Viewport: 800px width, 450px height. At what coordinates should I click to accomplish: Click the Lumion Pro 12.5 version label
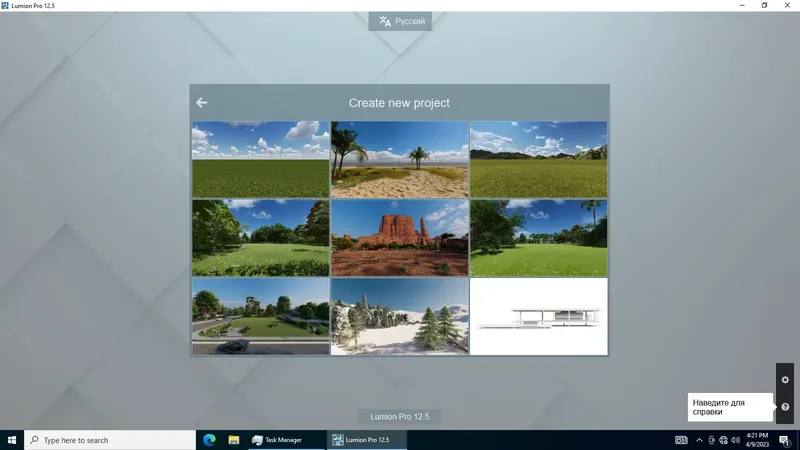[x=399, y=416]
